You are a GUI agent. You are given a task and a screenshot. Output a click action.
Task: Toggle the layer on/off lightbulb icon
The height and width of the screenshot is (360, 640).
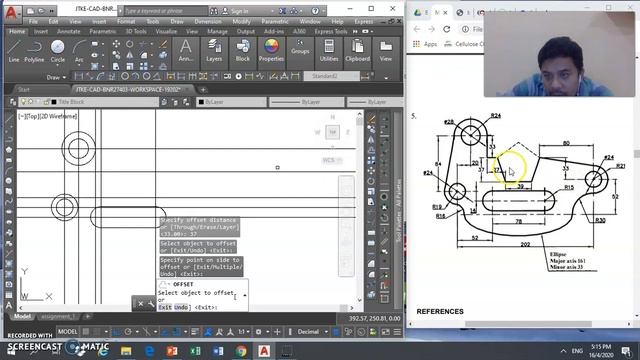tap(23, 102)
